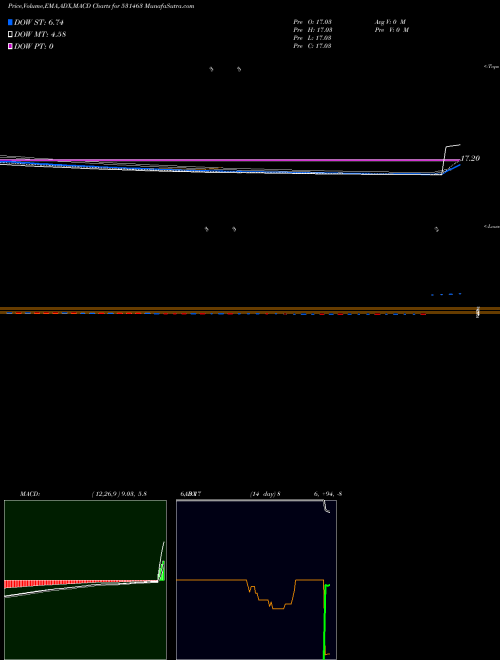The width and height of the screenshot is (500, 660).
Task: Click the magenta DOW PT legend swatch
Action: tap(10, 46)
